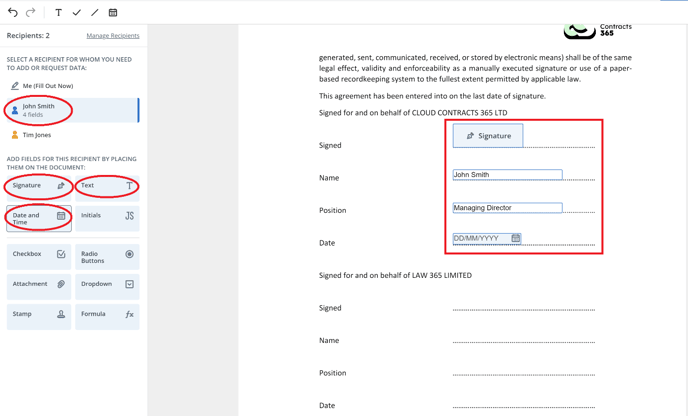Click 'Signed for and on behalf of CLOUD CONTRACTS 365 LTD'
The image size is (688, 416).
click(413, 113)
